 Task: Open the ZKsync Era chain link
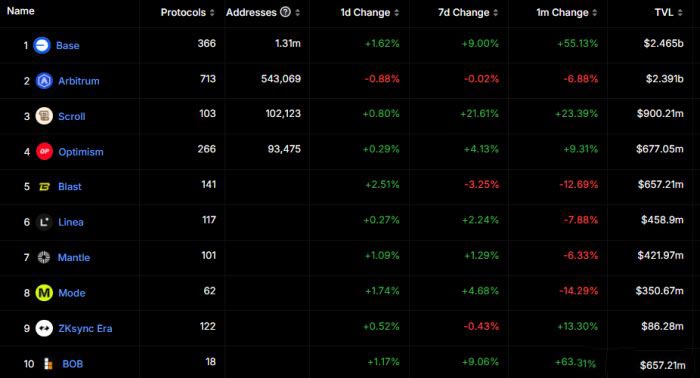(85, 328)
